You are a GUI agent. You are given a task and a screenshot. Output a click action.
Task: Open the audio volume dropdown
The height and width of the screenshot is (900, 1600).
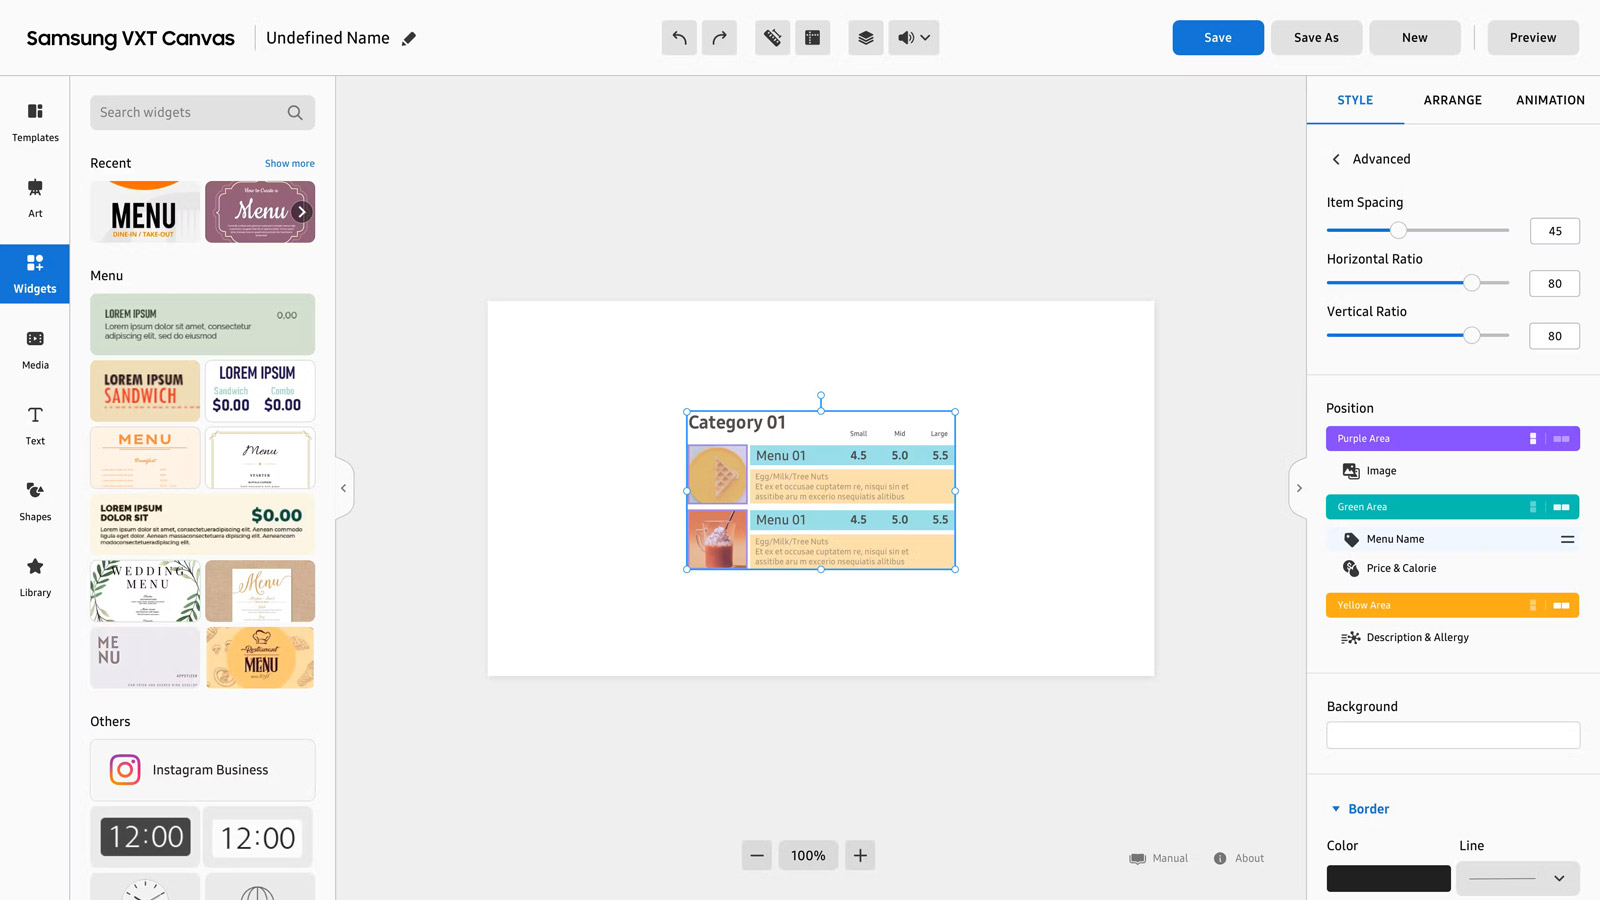(x=914, y=38)
